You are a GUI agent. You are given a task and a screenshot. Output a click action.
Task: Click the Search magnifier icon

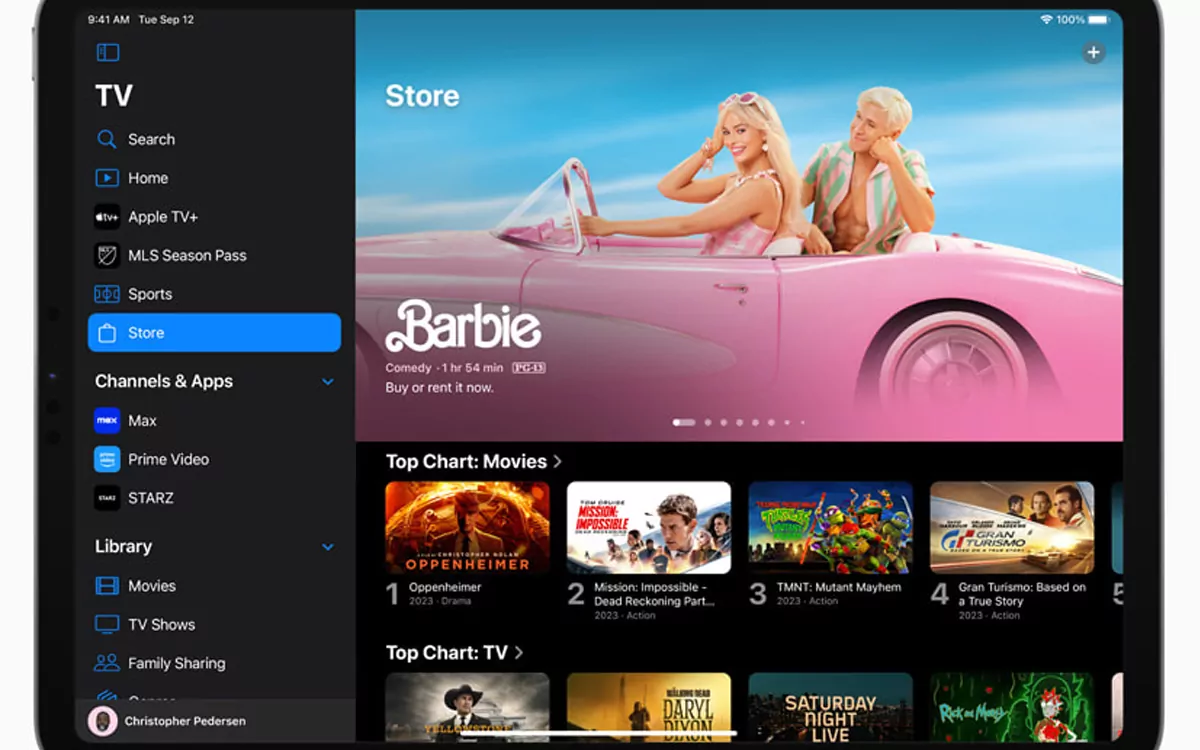coord(107,139)
